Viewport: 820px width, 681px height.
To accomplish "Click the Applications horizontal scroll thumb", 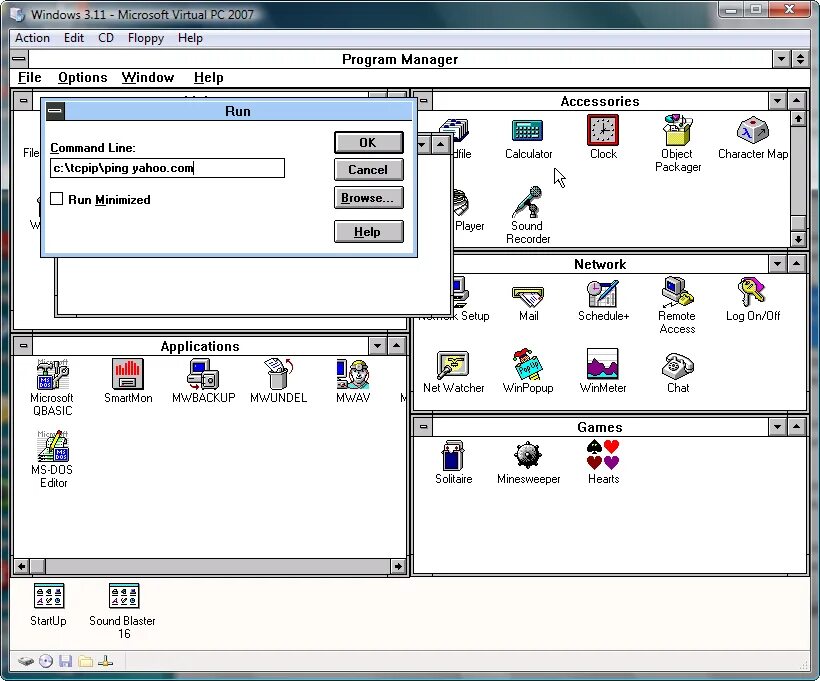I will (x=38, y=566).
